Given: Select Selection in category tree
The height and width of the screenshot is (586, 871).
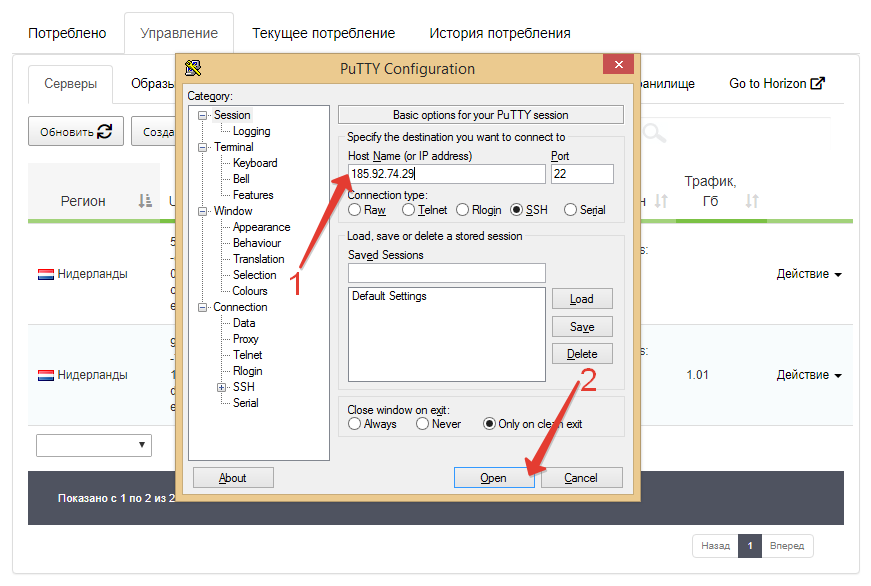Looking at the screenshot, I should 254,275.
